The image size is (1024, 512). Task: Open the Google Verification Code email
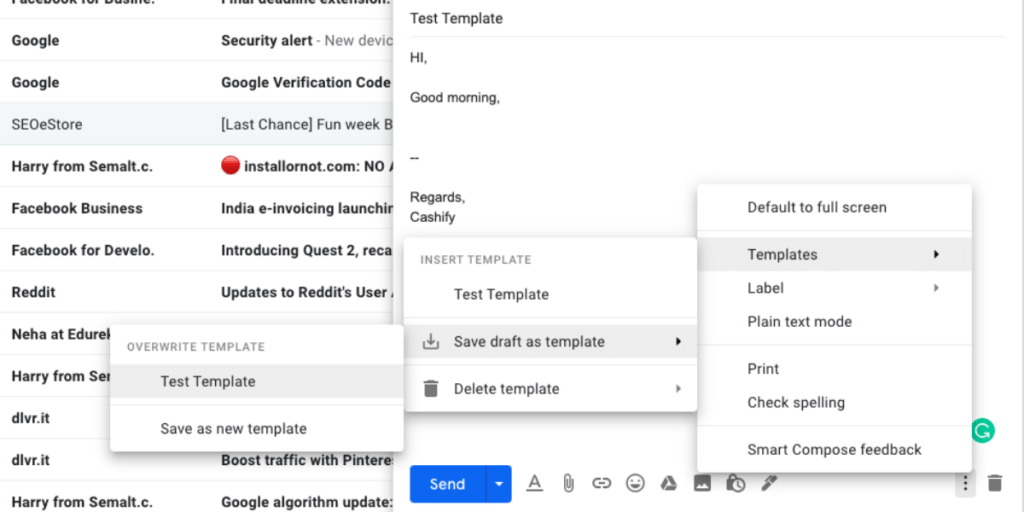click(197, 82)
